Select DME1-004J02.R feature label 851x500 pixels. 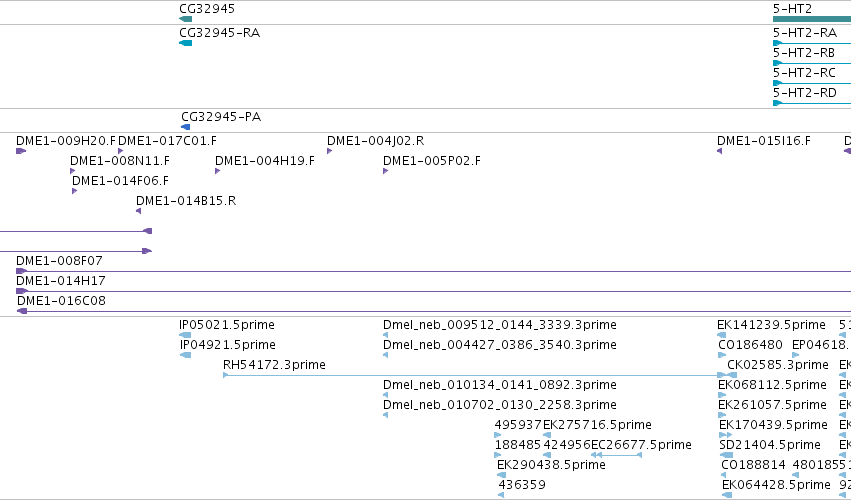(x=376, y=141)
